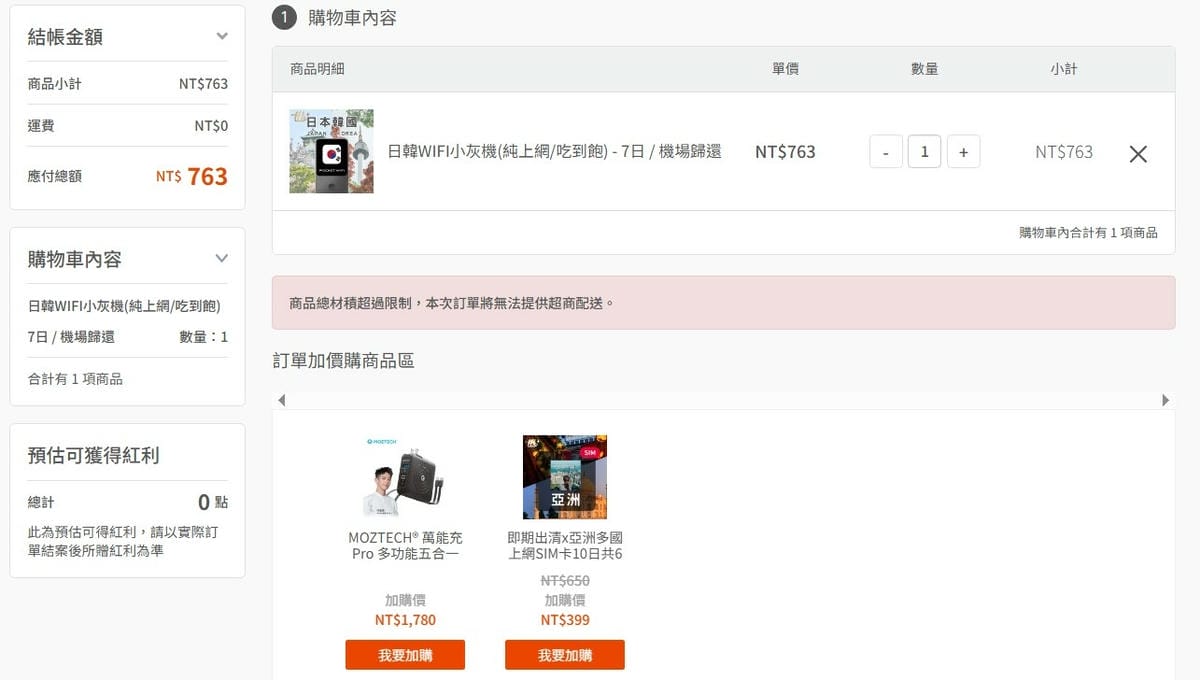This screenshot has width=1200, height=680.
Task: Click the 日本韓國 pocket WiFi product image
Action: [x=331, y=152]
